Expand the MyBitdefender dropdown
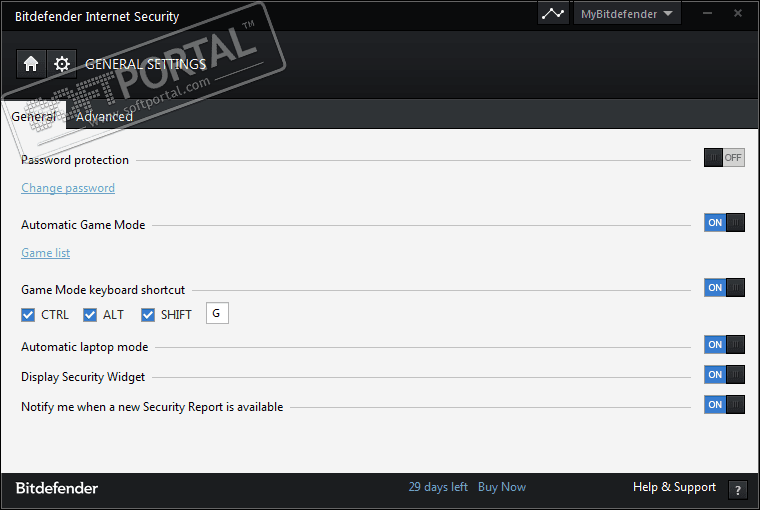 627,14
